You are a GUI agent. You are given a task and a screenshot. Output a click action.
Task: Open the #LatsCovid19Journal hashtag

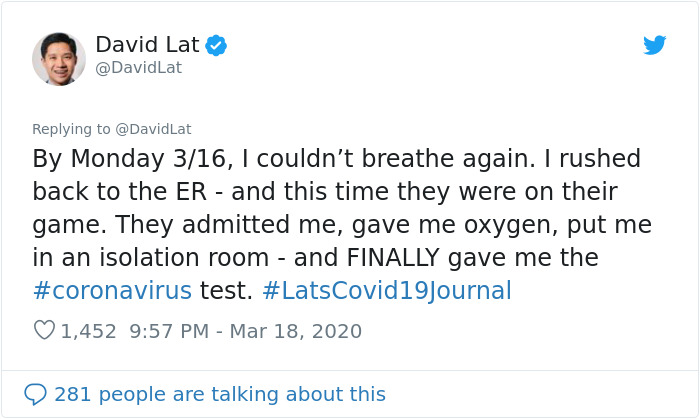coord(386,291)
